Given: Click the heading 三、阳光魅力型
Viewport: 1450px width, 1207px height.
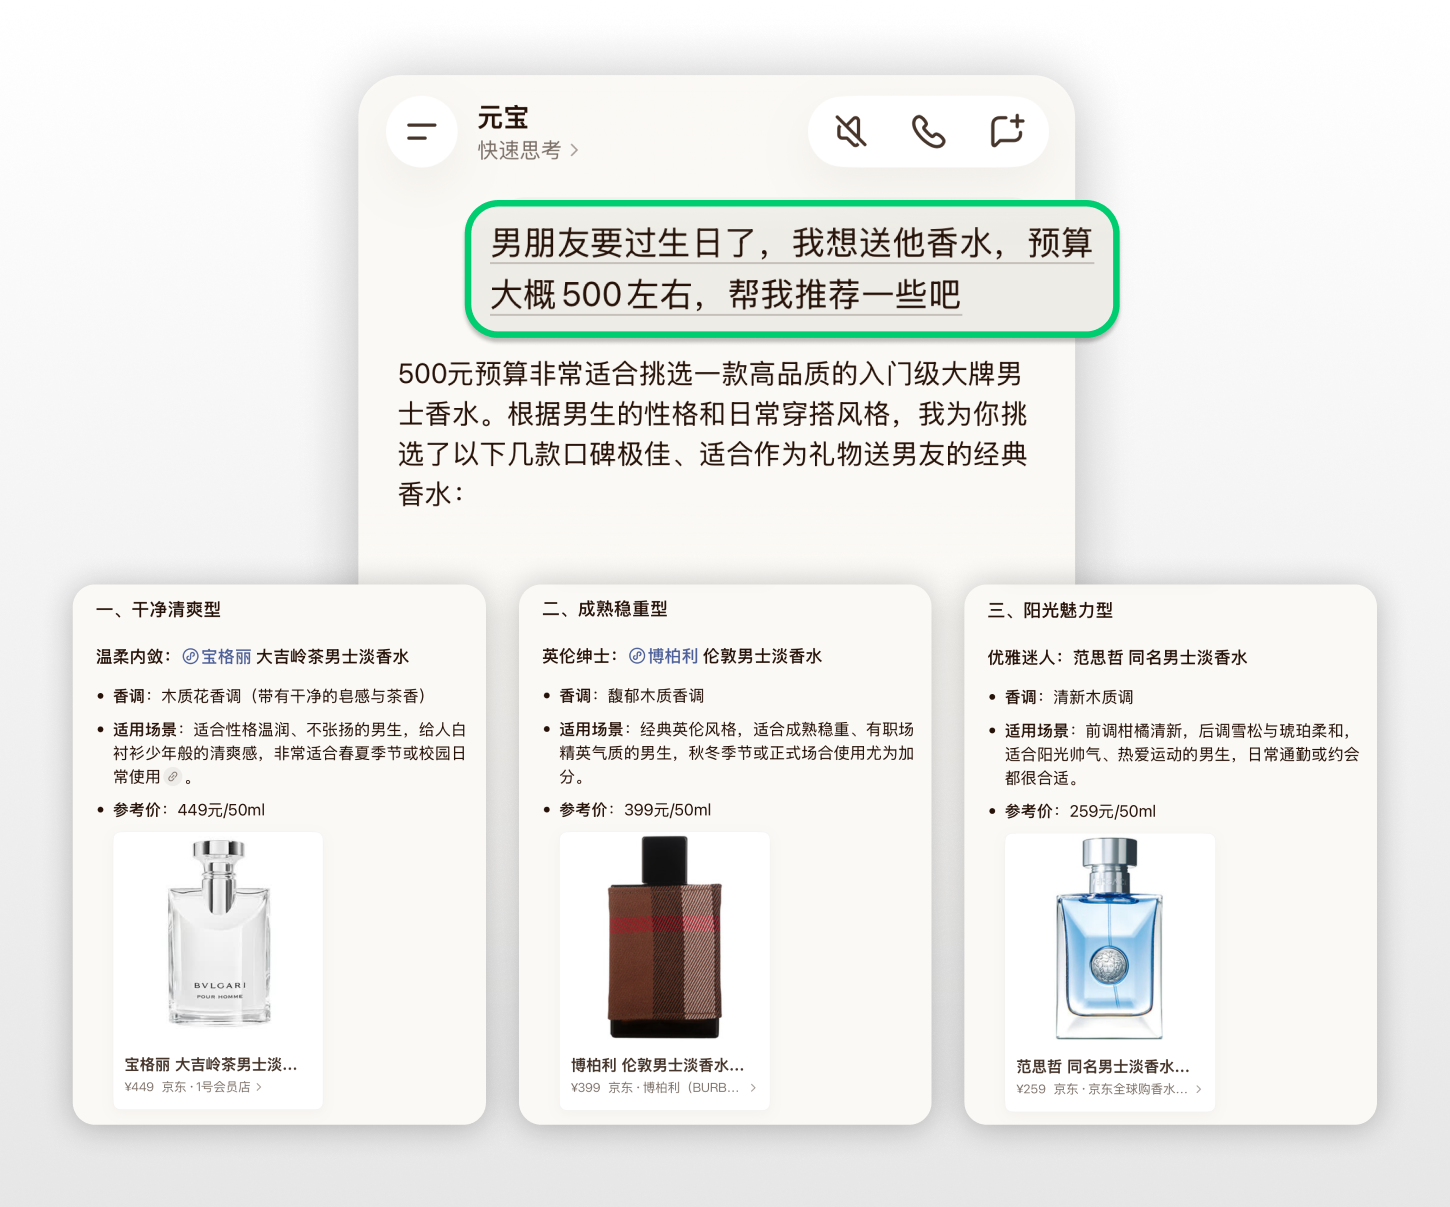Looking at the screenshot, I should [1050, 610].
